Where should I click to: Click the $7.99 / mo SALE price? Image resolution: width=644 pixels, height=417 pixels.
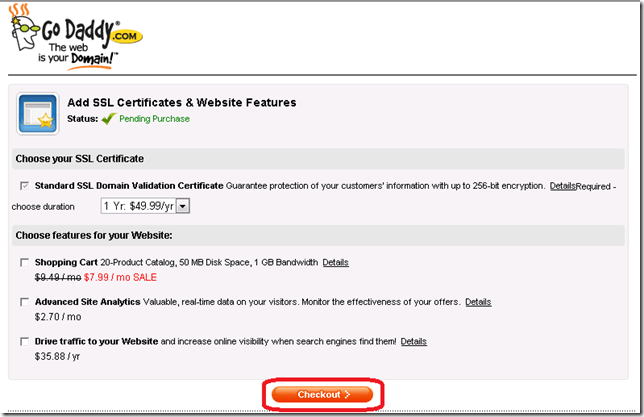coord(118,277)
